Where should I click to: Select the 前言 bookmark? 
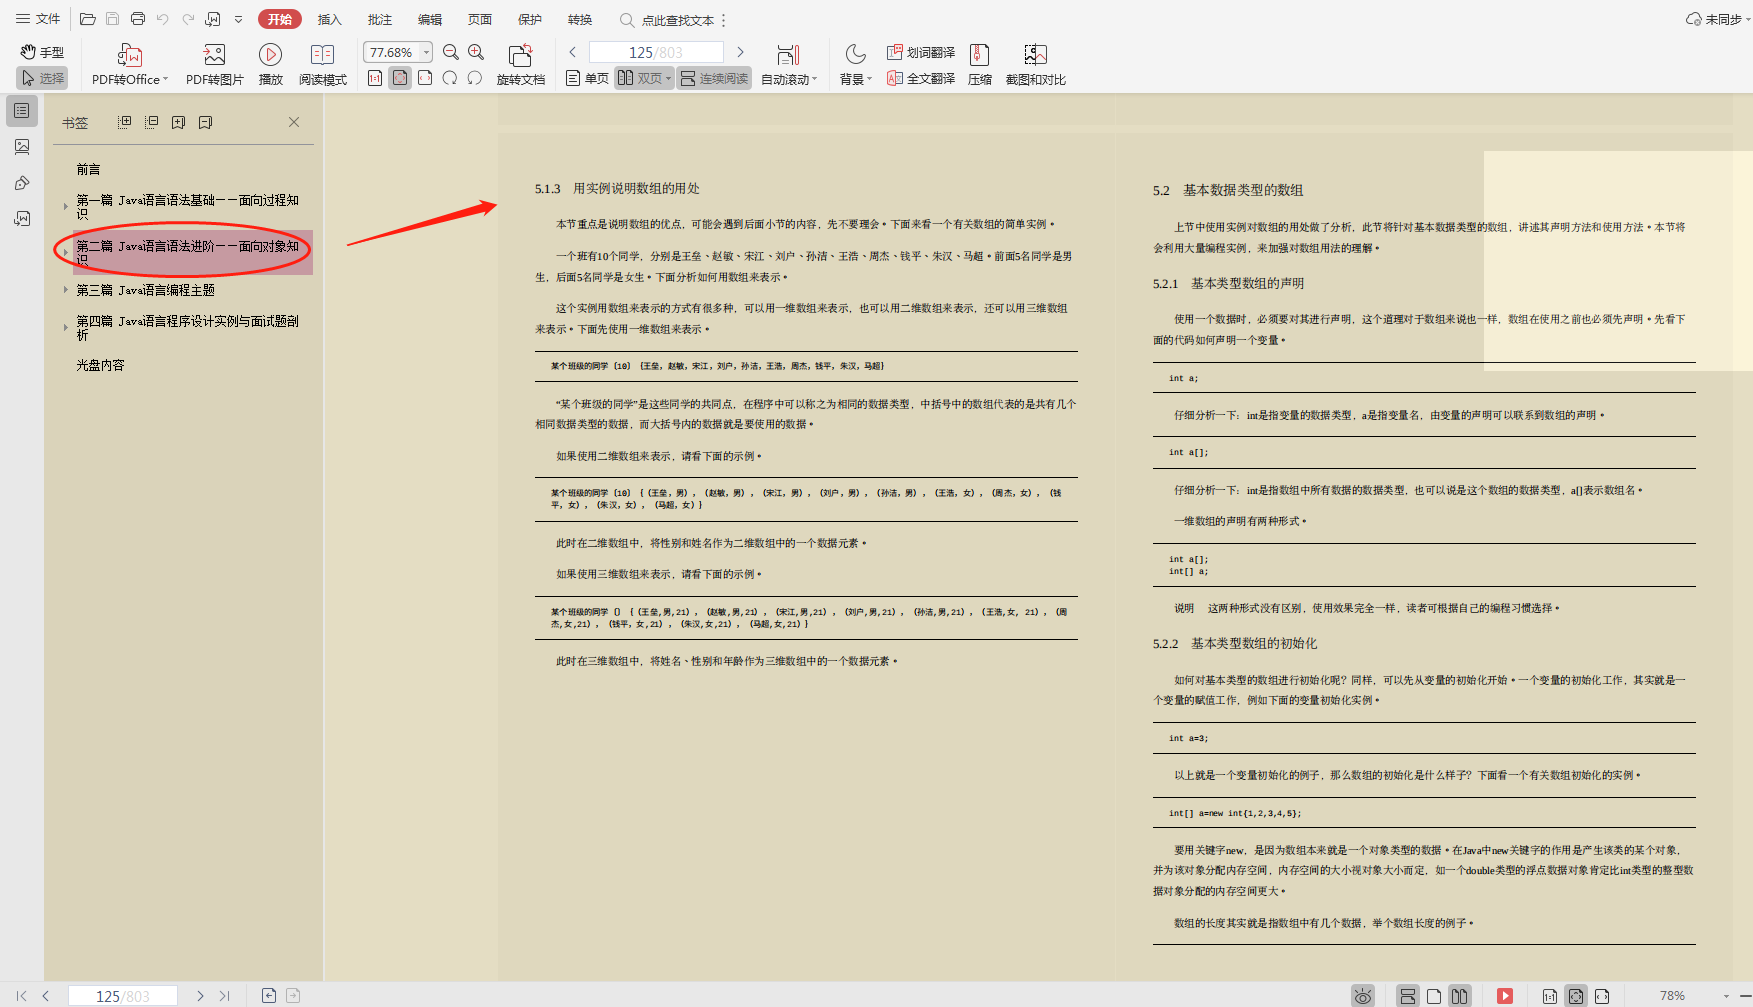coord(89,169)
